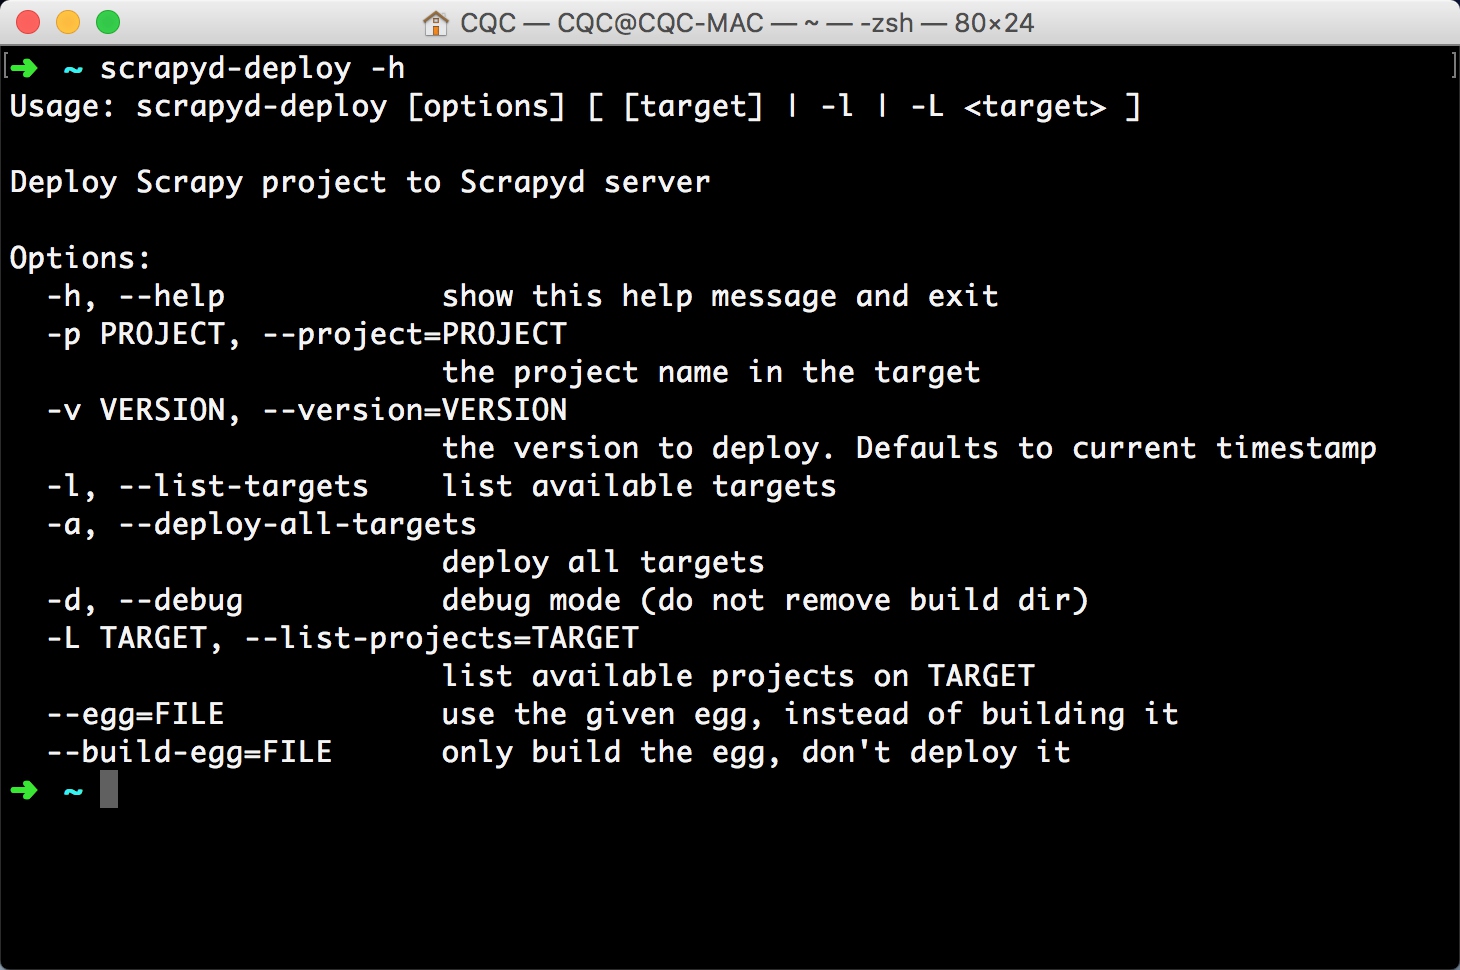1460x970 pixels.
Task: Click the tilde on the last prompt line
Action: click(x=73, y=792)
